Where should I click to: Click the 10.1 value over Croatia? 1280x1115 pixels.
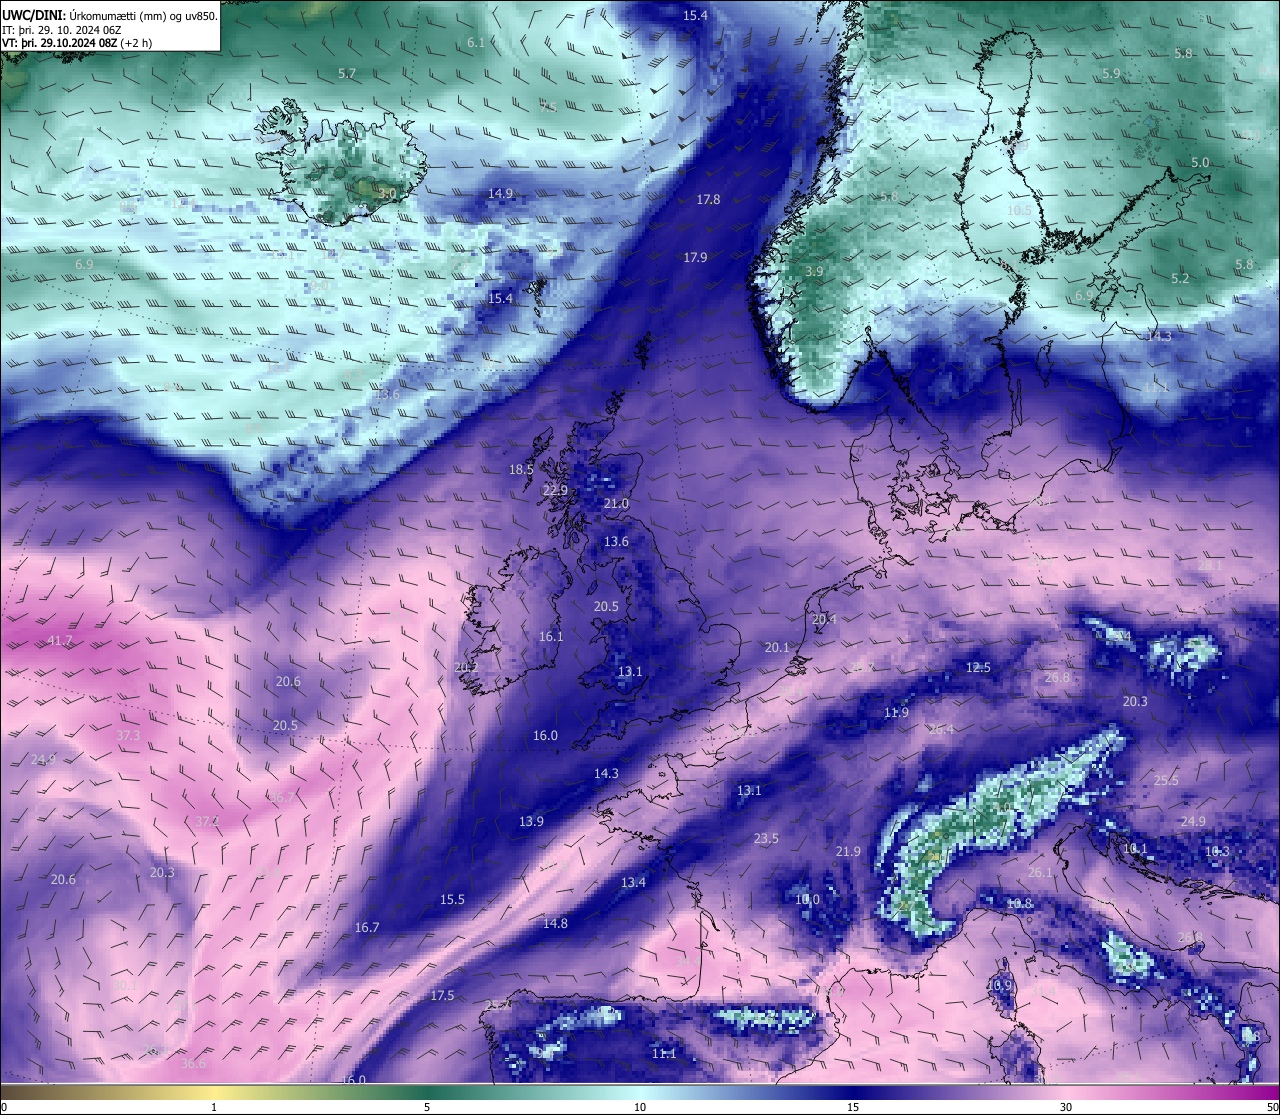(x=1135, y=848)
